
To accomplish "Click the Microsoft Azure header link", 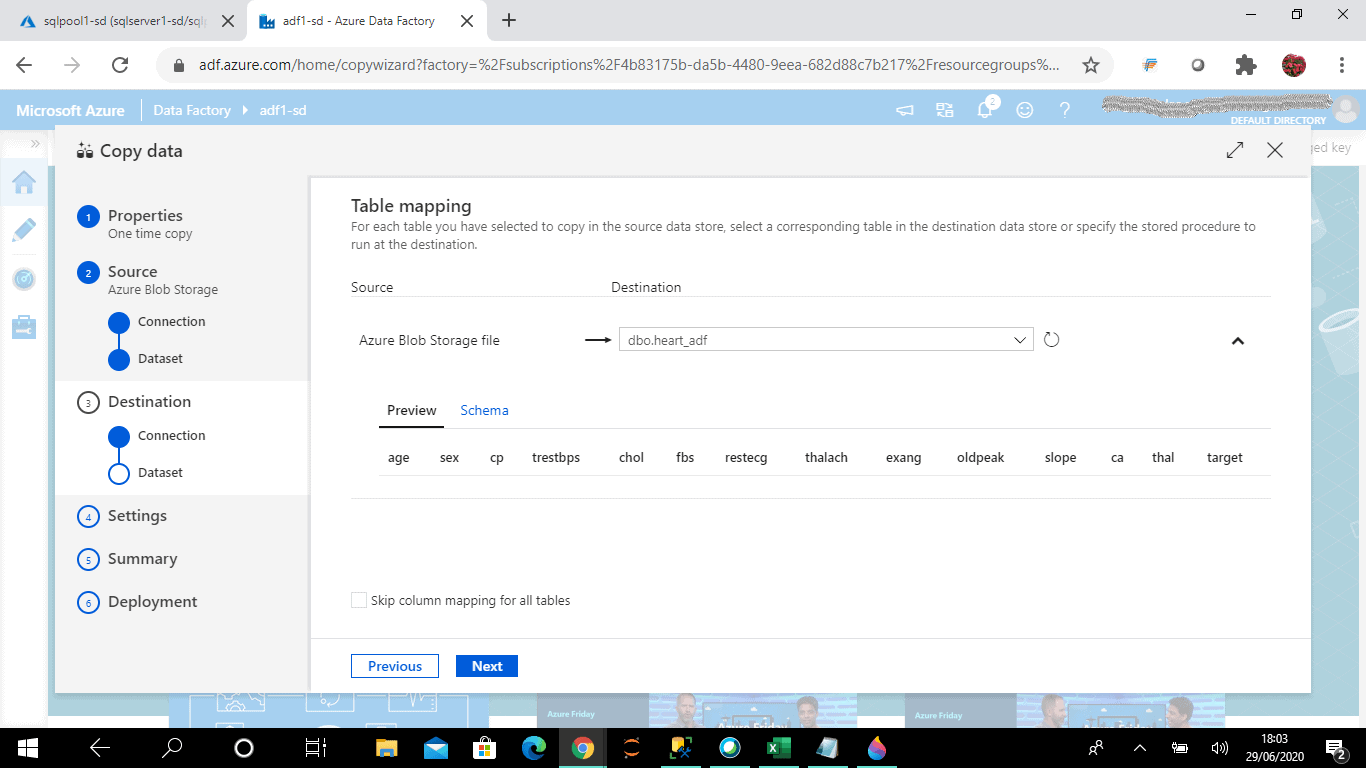I will pos(70,110).
